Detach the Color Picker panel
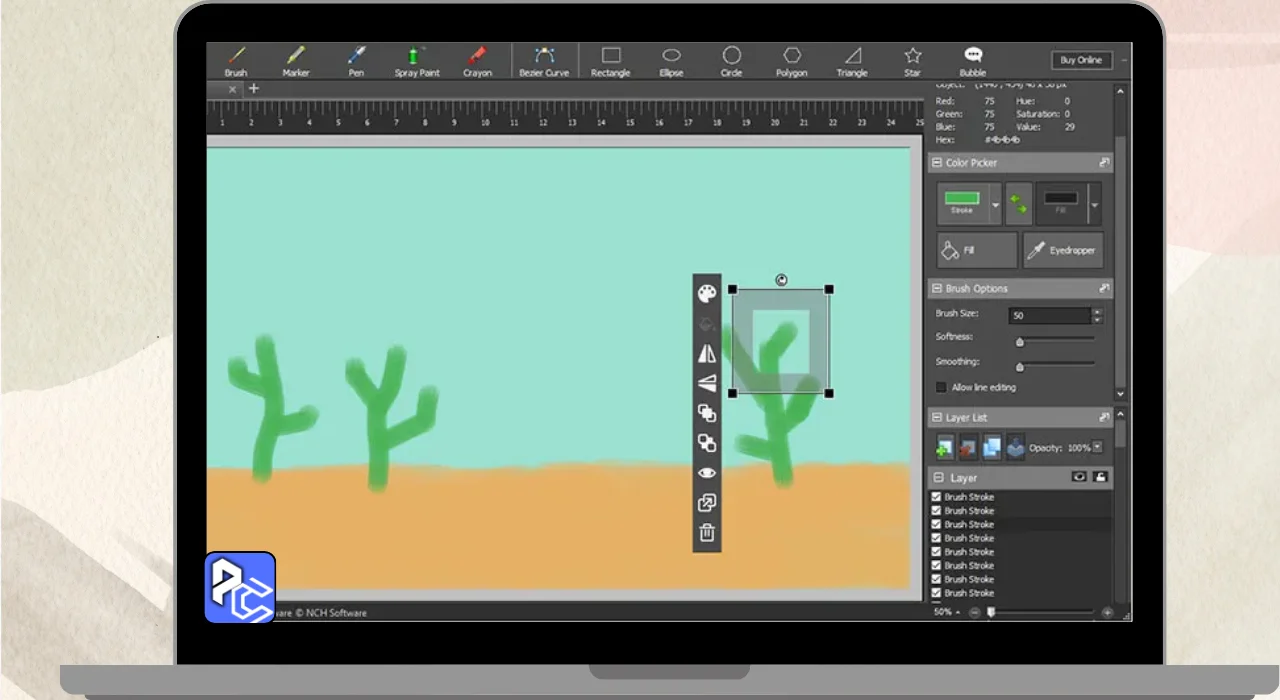Image resolution: width=1280 pixels, height=700 pixels. click(x=1104, y=162)
